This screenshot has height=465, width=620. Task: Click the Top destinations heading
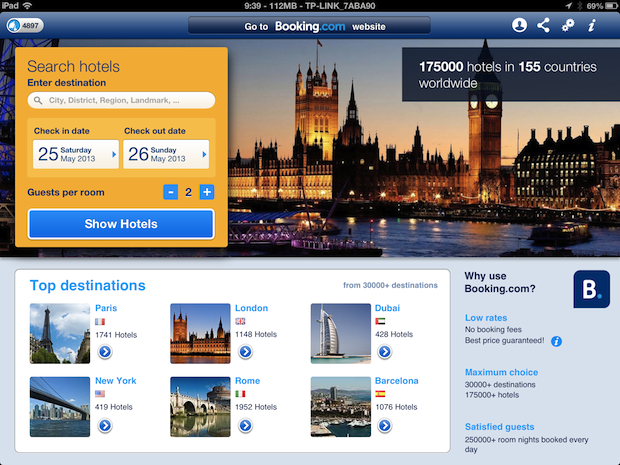pyautogui.click(x=88, y=285)
